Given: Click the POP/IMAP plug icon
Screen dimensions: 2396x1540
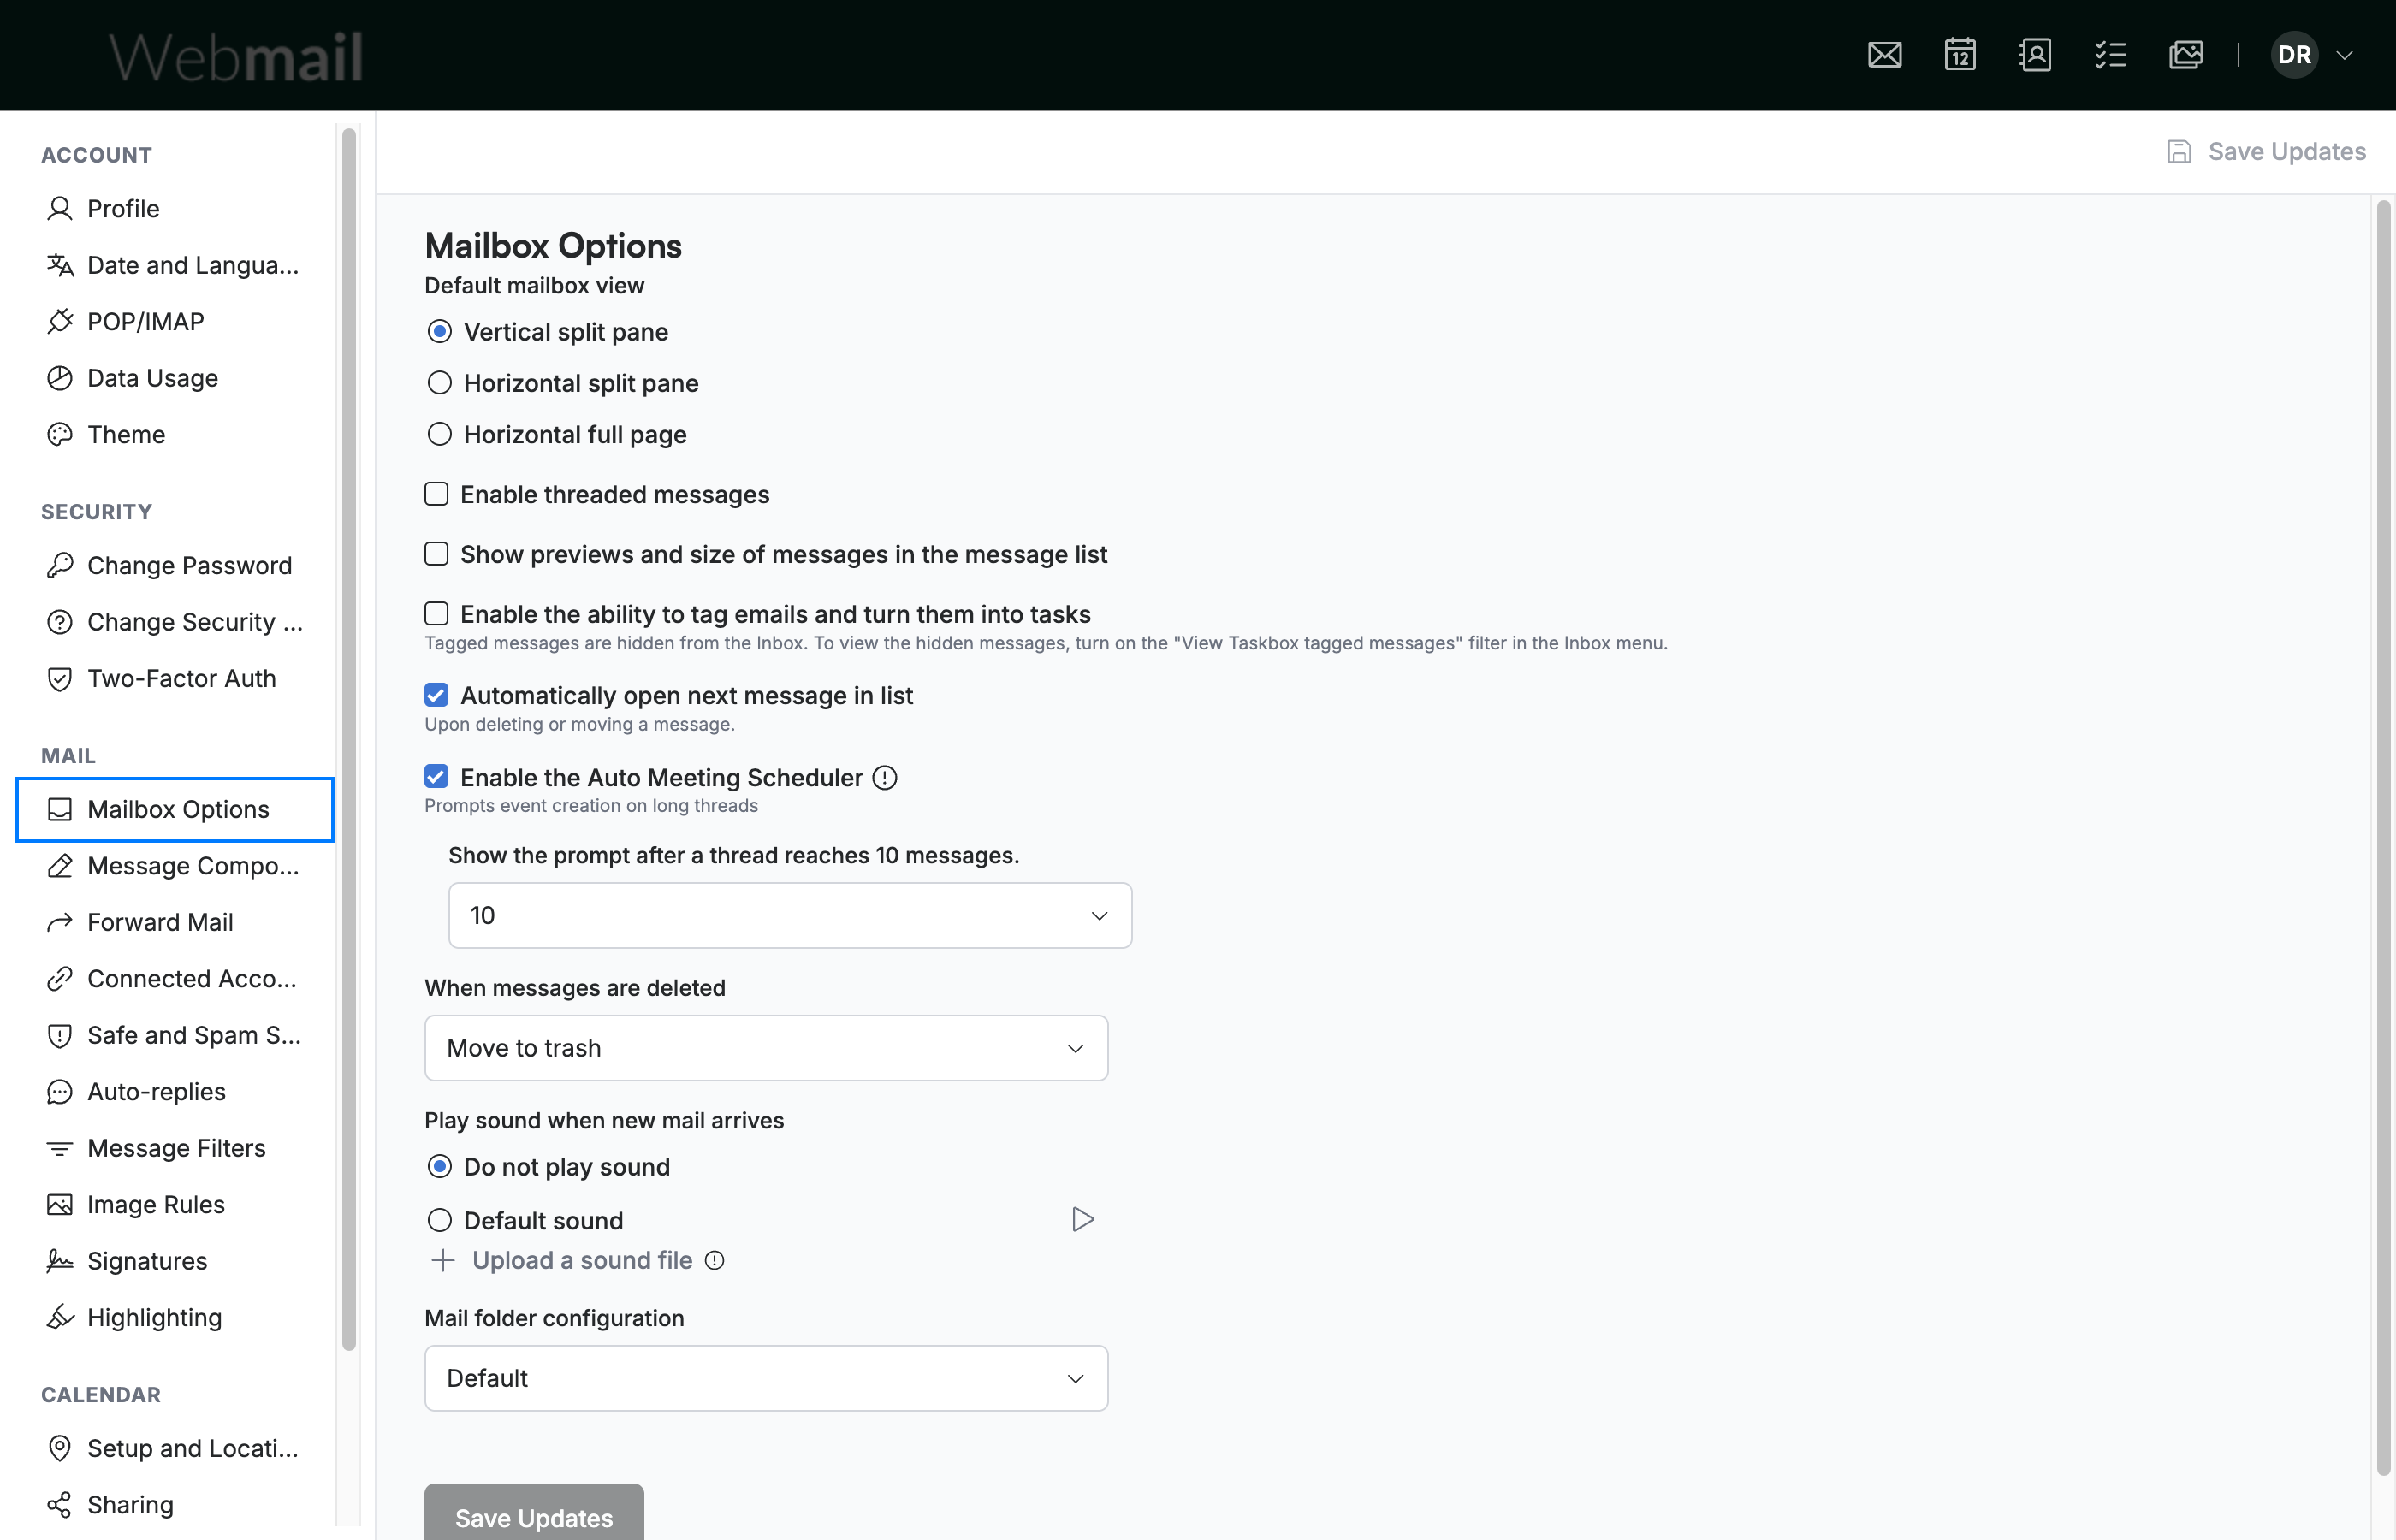Looking at the screenshot, I should [x=60, y=321].
